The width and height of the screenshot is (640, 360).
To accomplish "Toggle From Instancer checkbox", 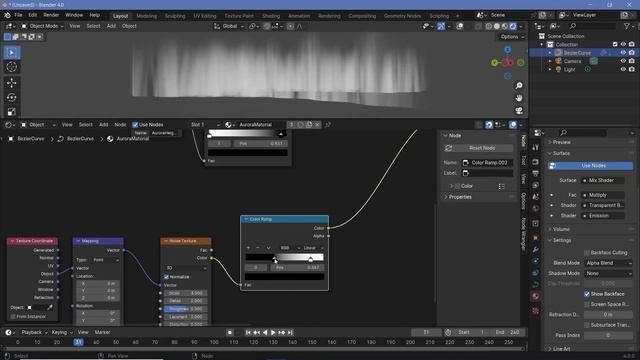I will pos(13,316).
